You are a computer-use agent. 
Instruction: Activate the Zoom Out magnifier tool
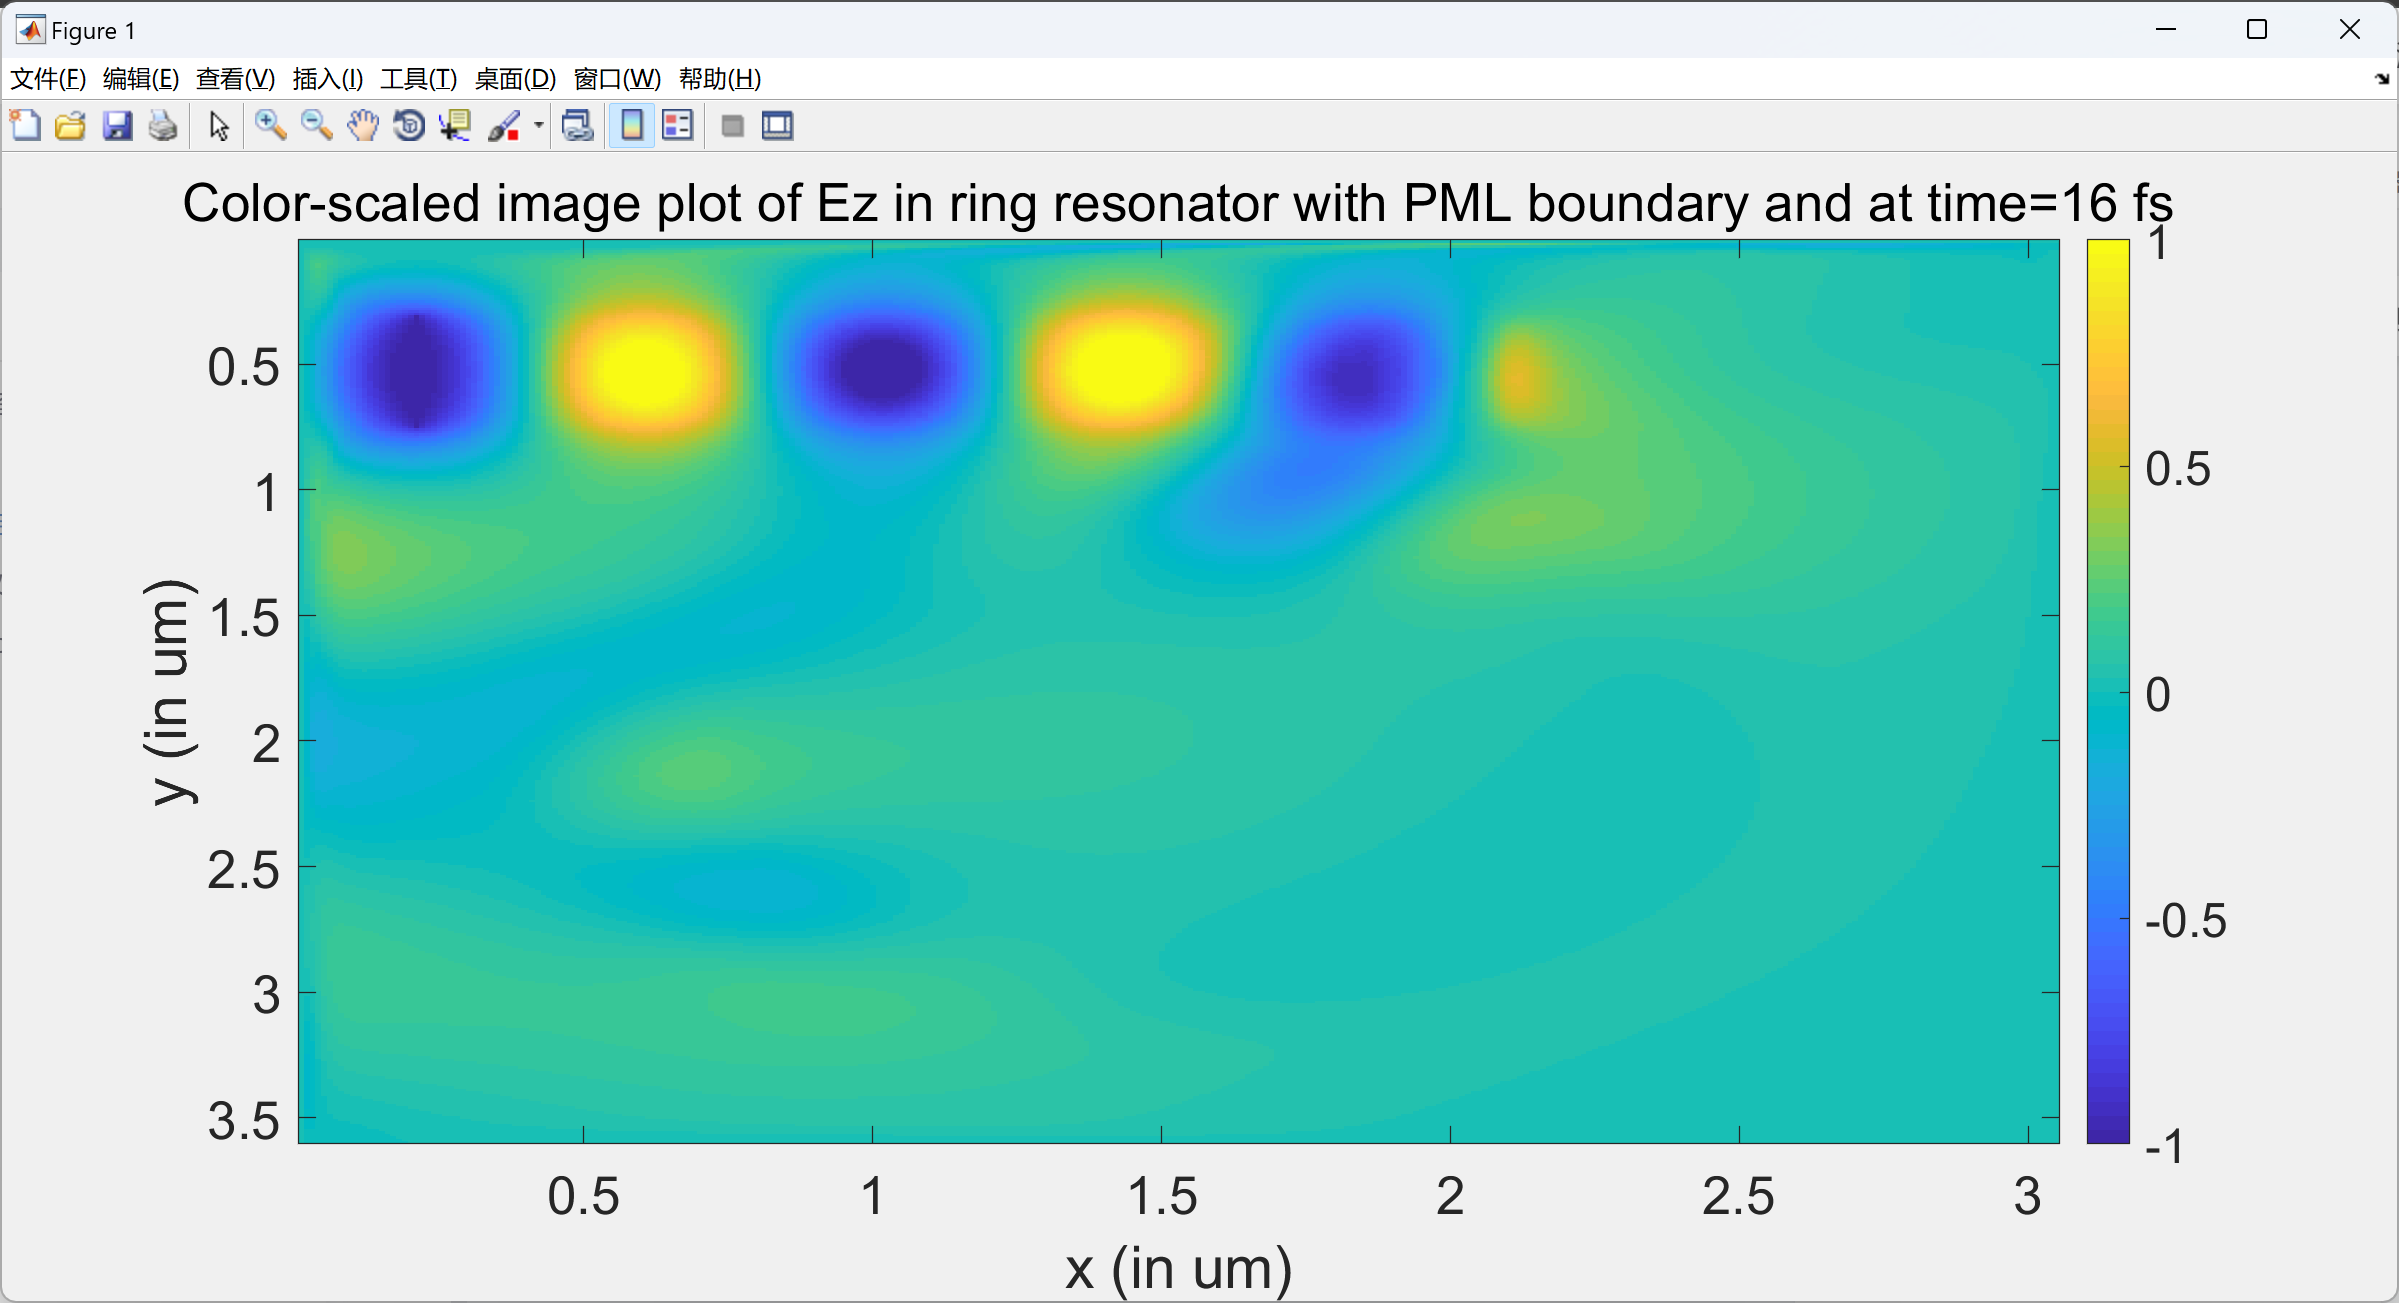316,126
